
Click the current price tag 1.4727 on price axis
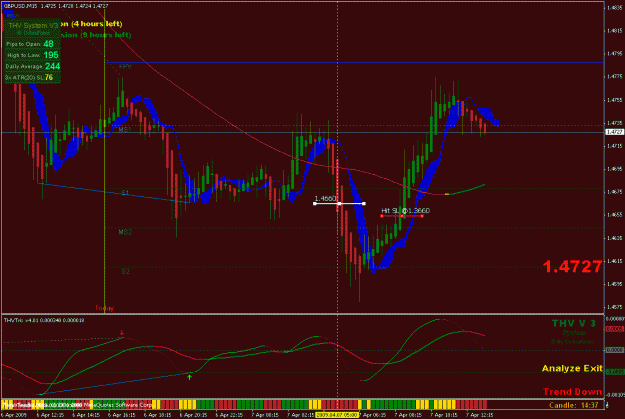(x=614, y=132)
